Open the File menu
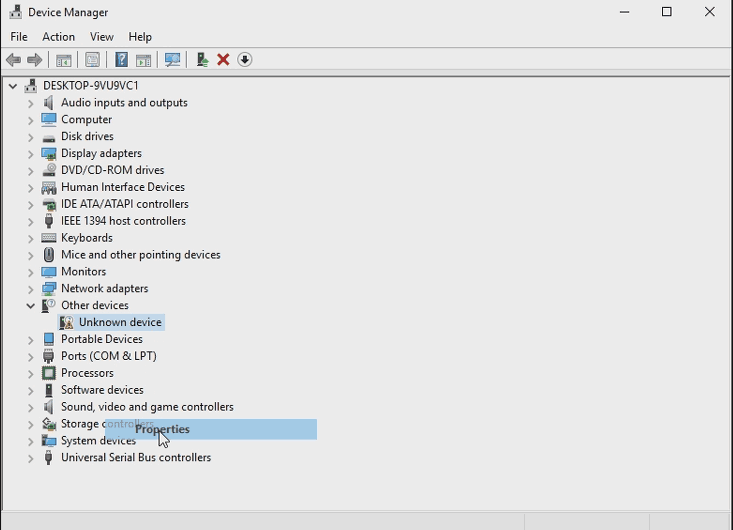 (x=19, y=36)
